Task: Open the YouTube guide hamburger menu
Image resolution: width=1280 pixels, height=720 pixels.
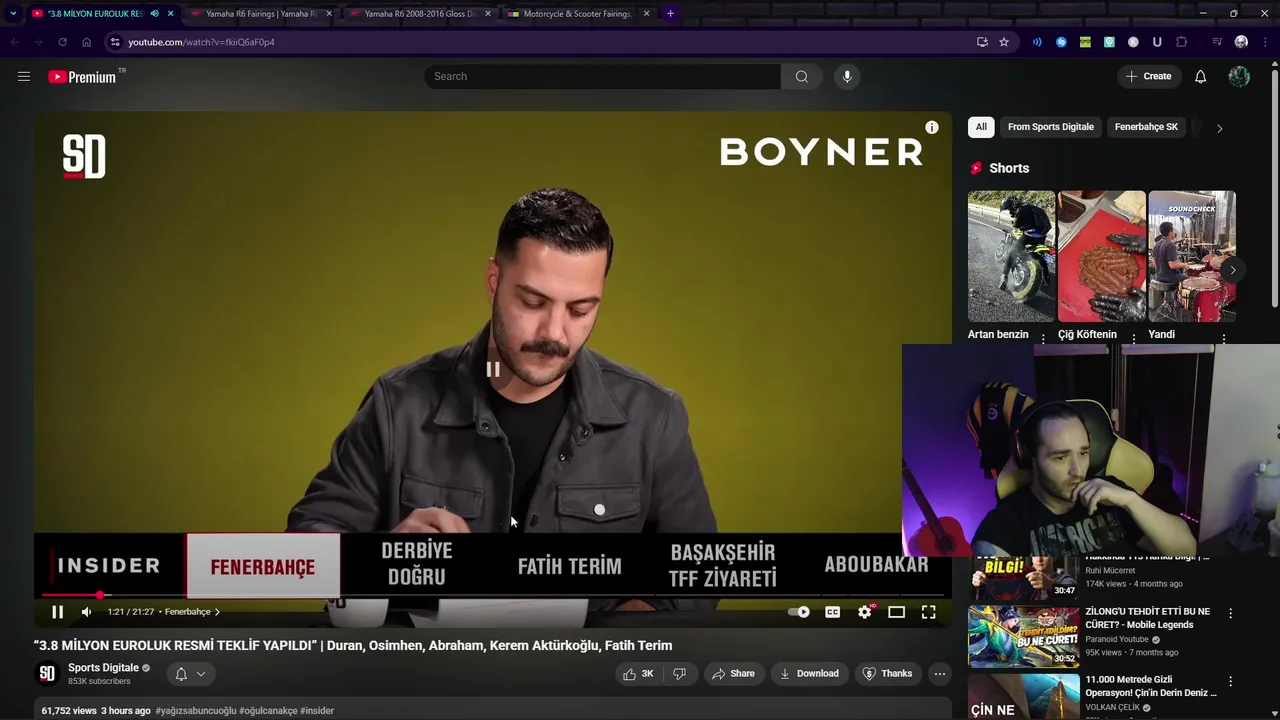Action: pos(24,76)
